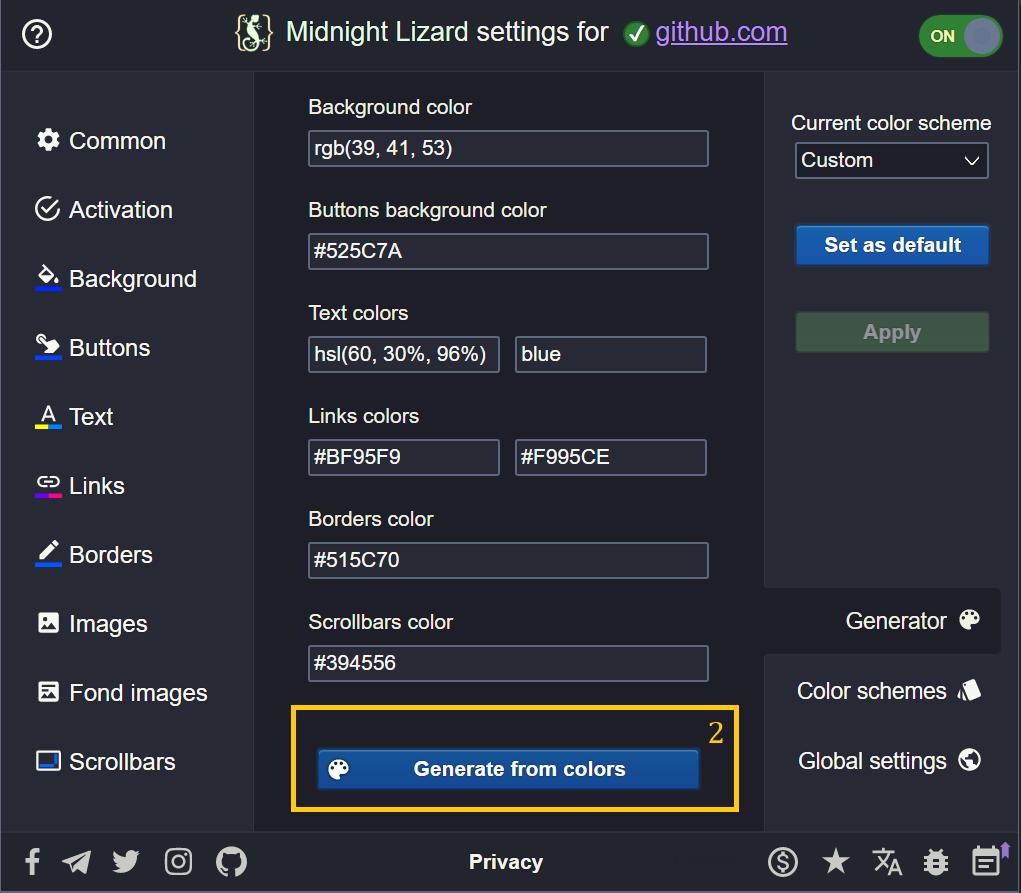The width and height of the screenshot is (1021, 893).
Task: Click the Global settings globe icon
Action: click(969, 759)
